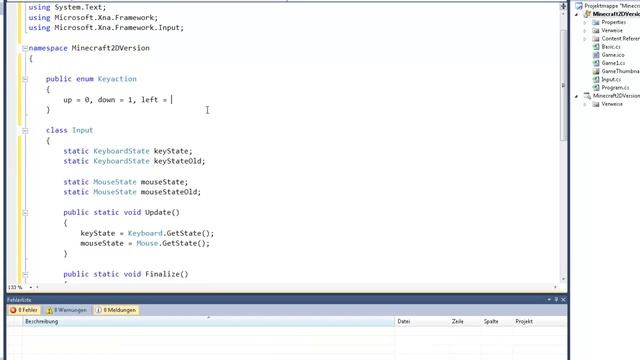
Task: Click the Verweise icon under the content project
Action: click(596, 104)
